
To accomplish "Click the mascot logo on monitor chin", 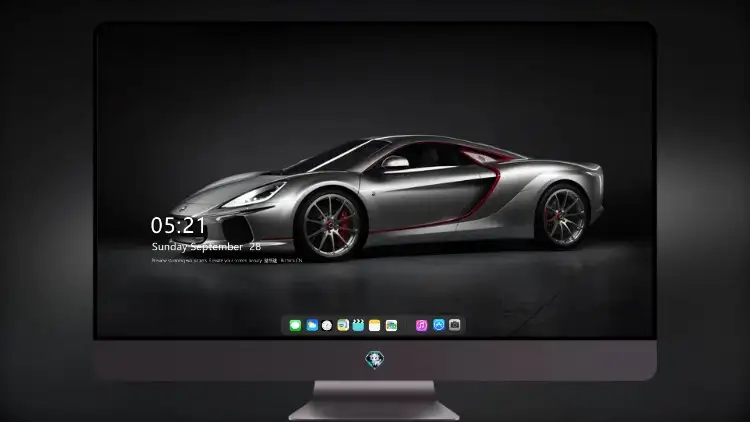I will click(375, 359).
